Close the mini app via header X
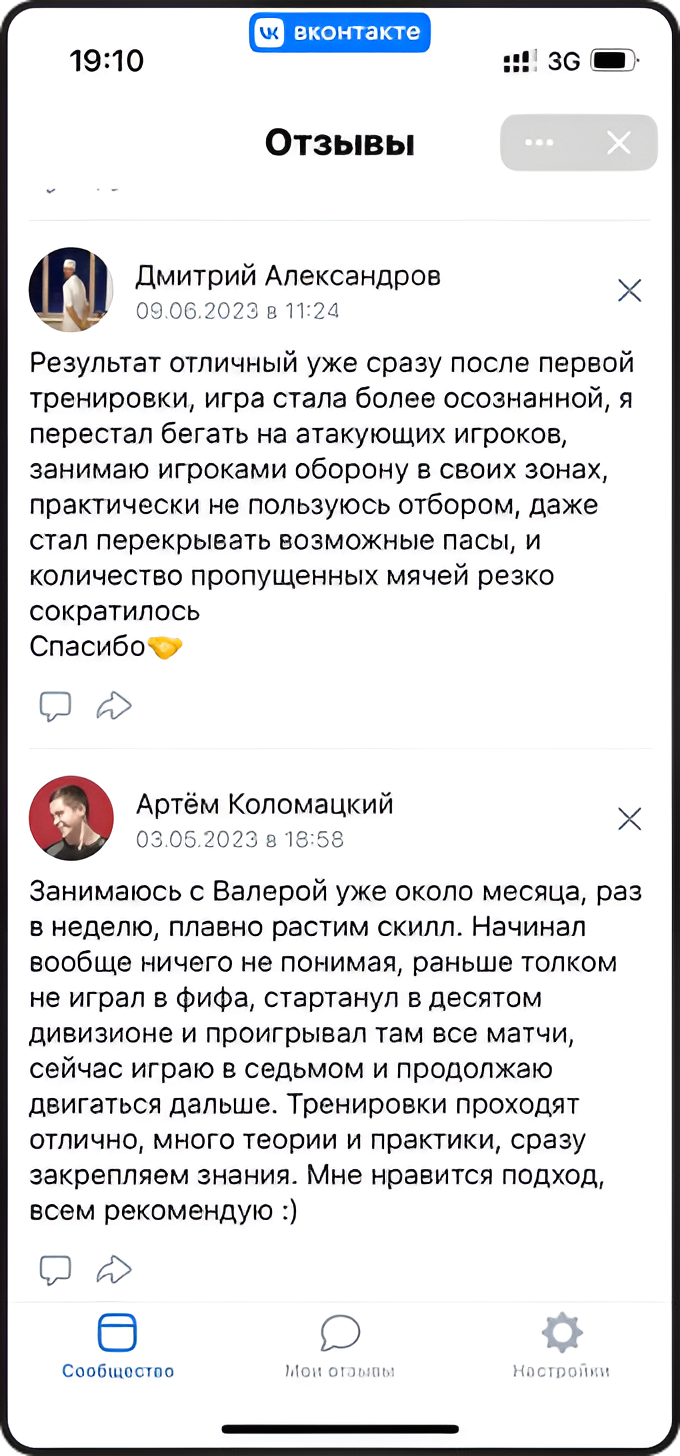Screen dimensions: 680x1456 (x=619, y=143)
